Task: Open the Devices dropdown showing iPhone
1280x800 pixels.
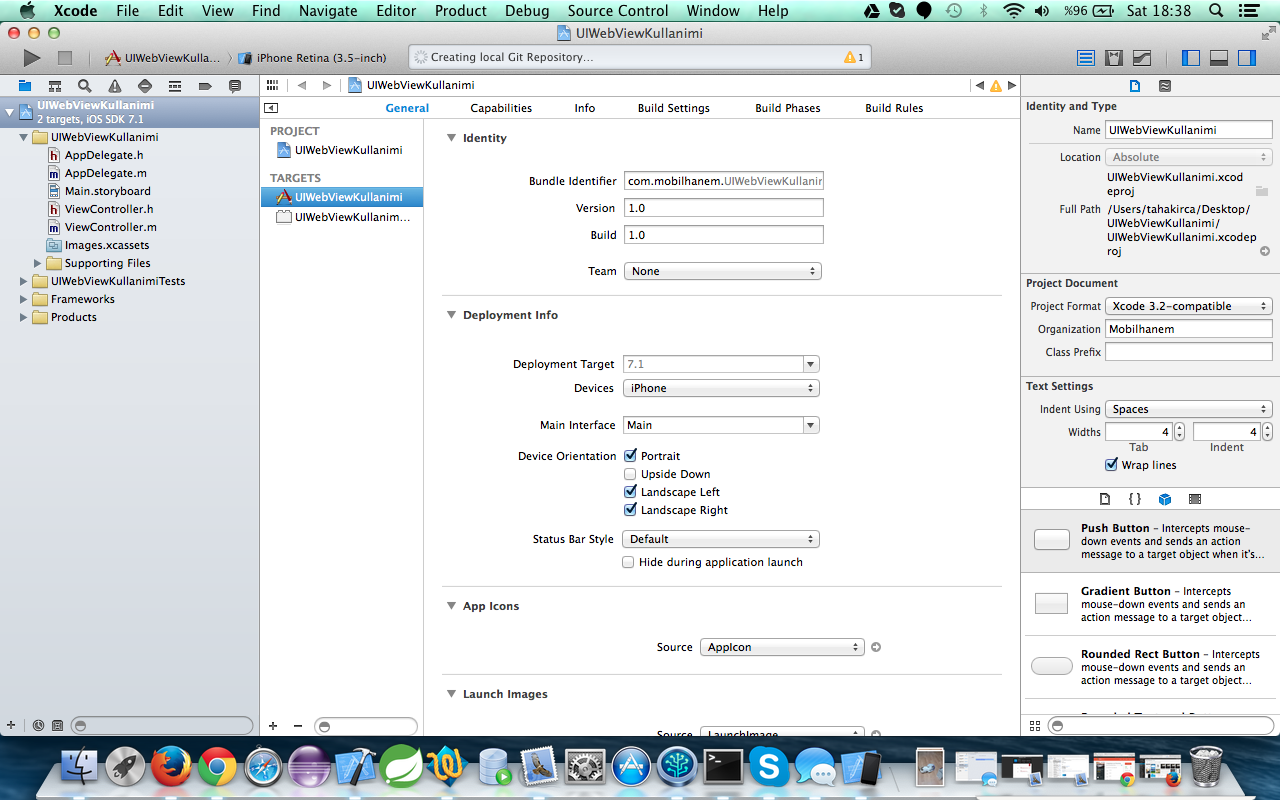Action: click(721, 388)
